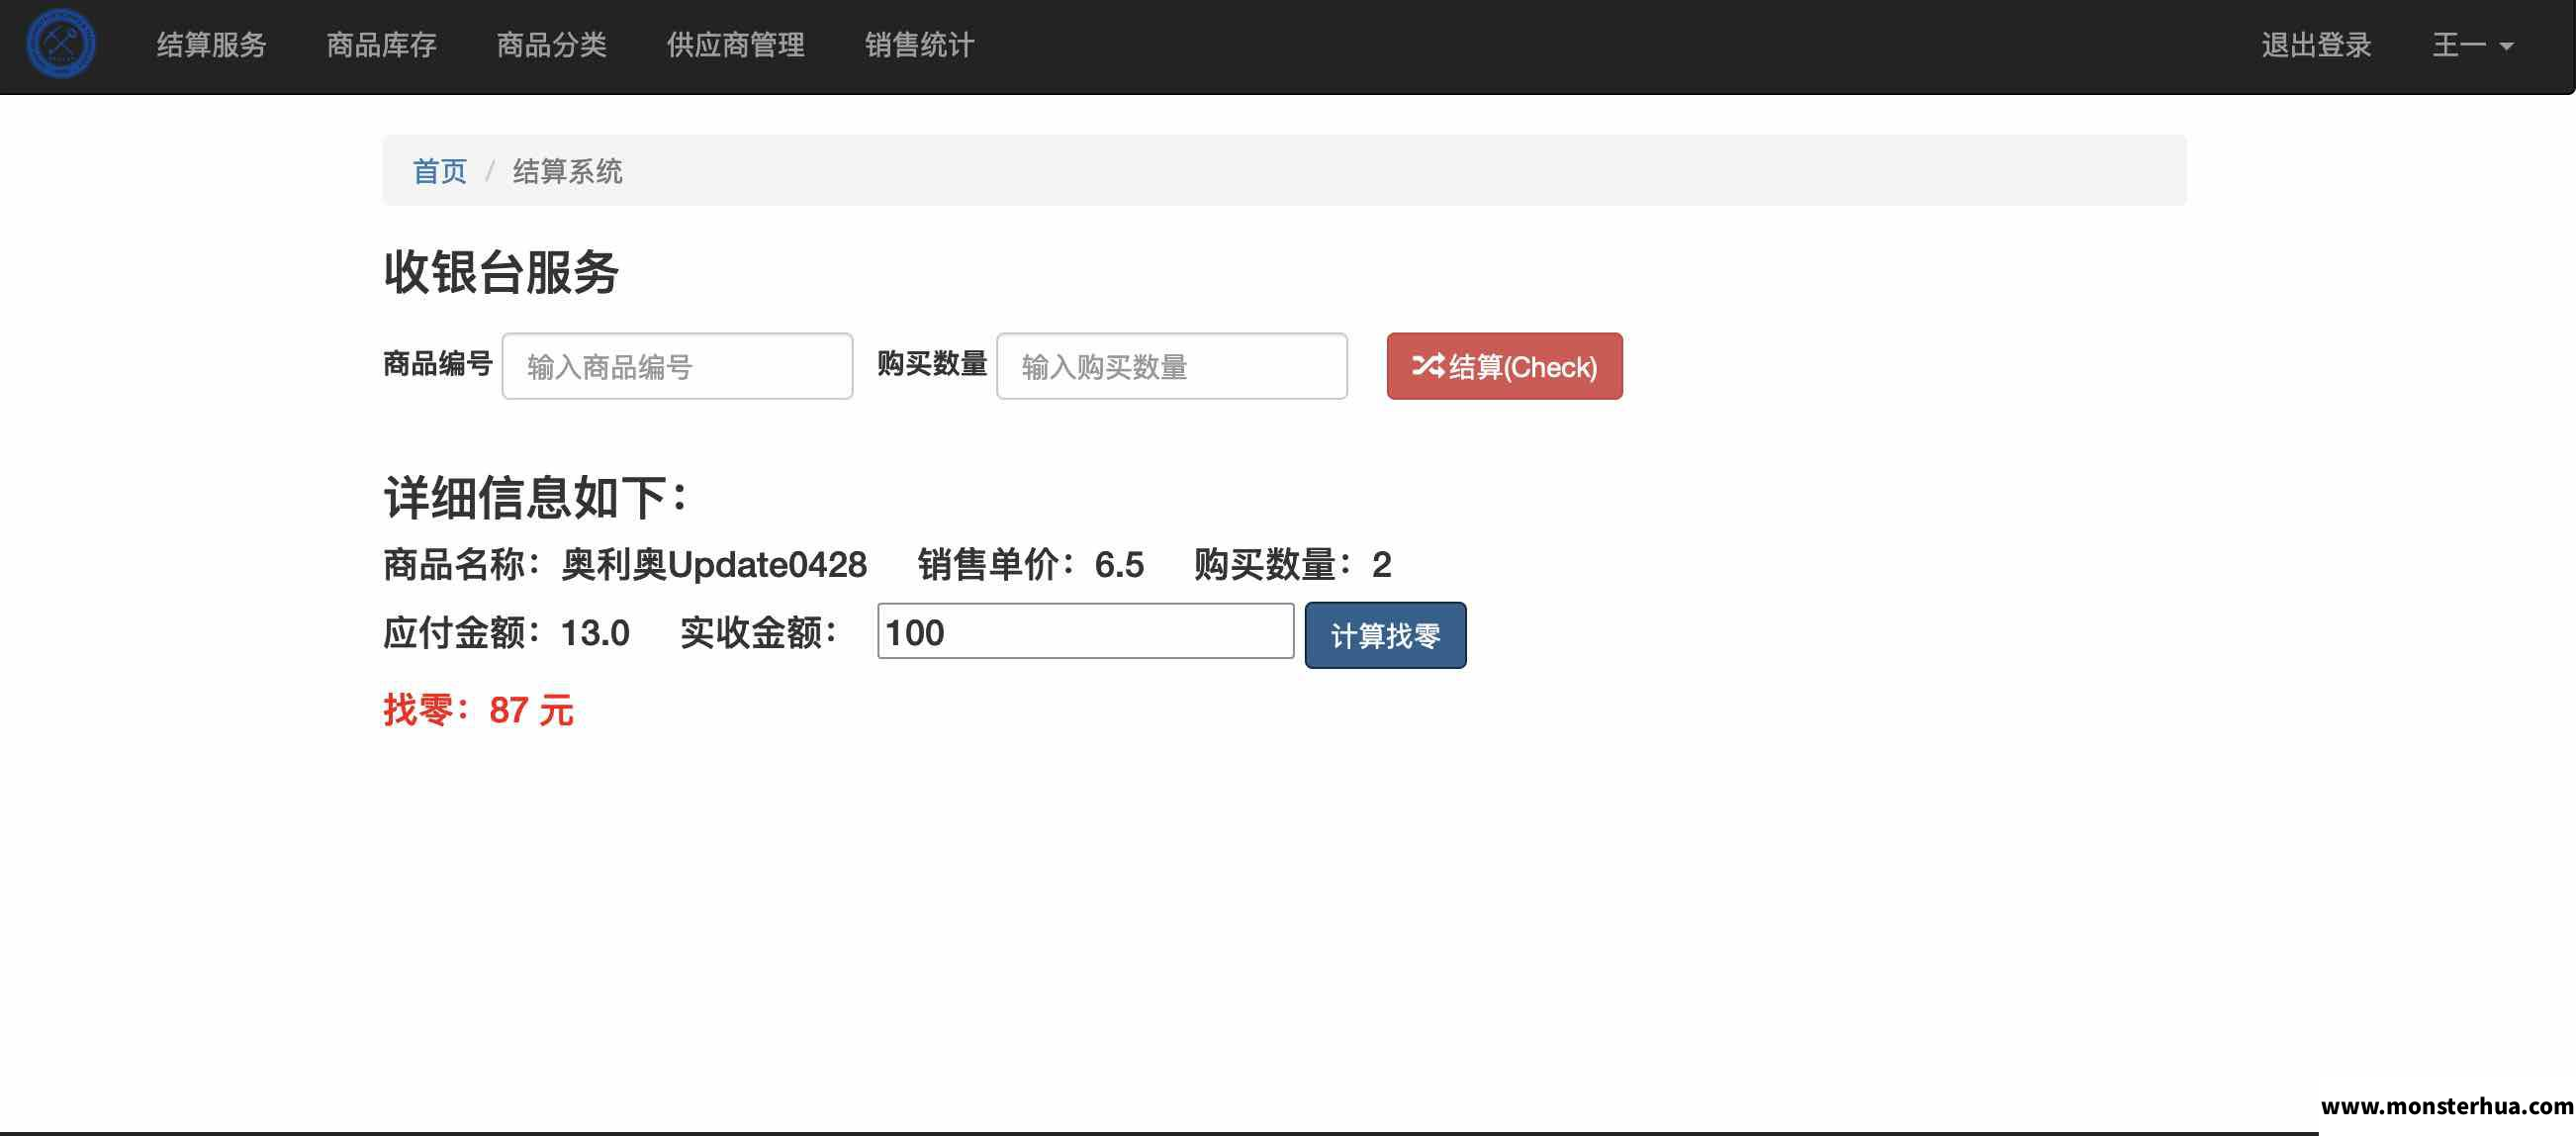
Task: Expand the 王一 user dropdown
Action: coord(2472,45)
